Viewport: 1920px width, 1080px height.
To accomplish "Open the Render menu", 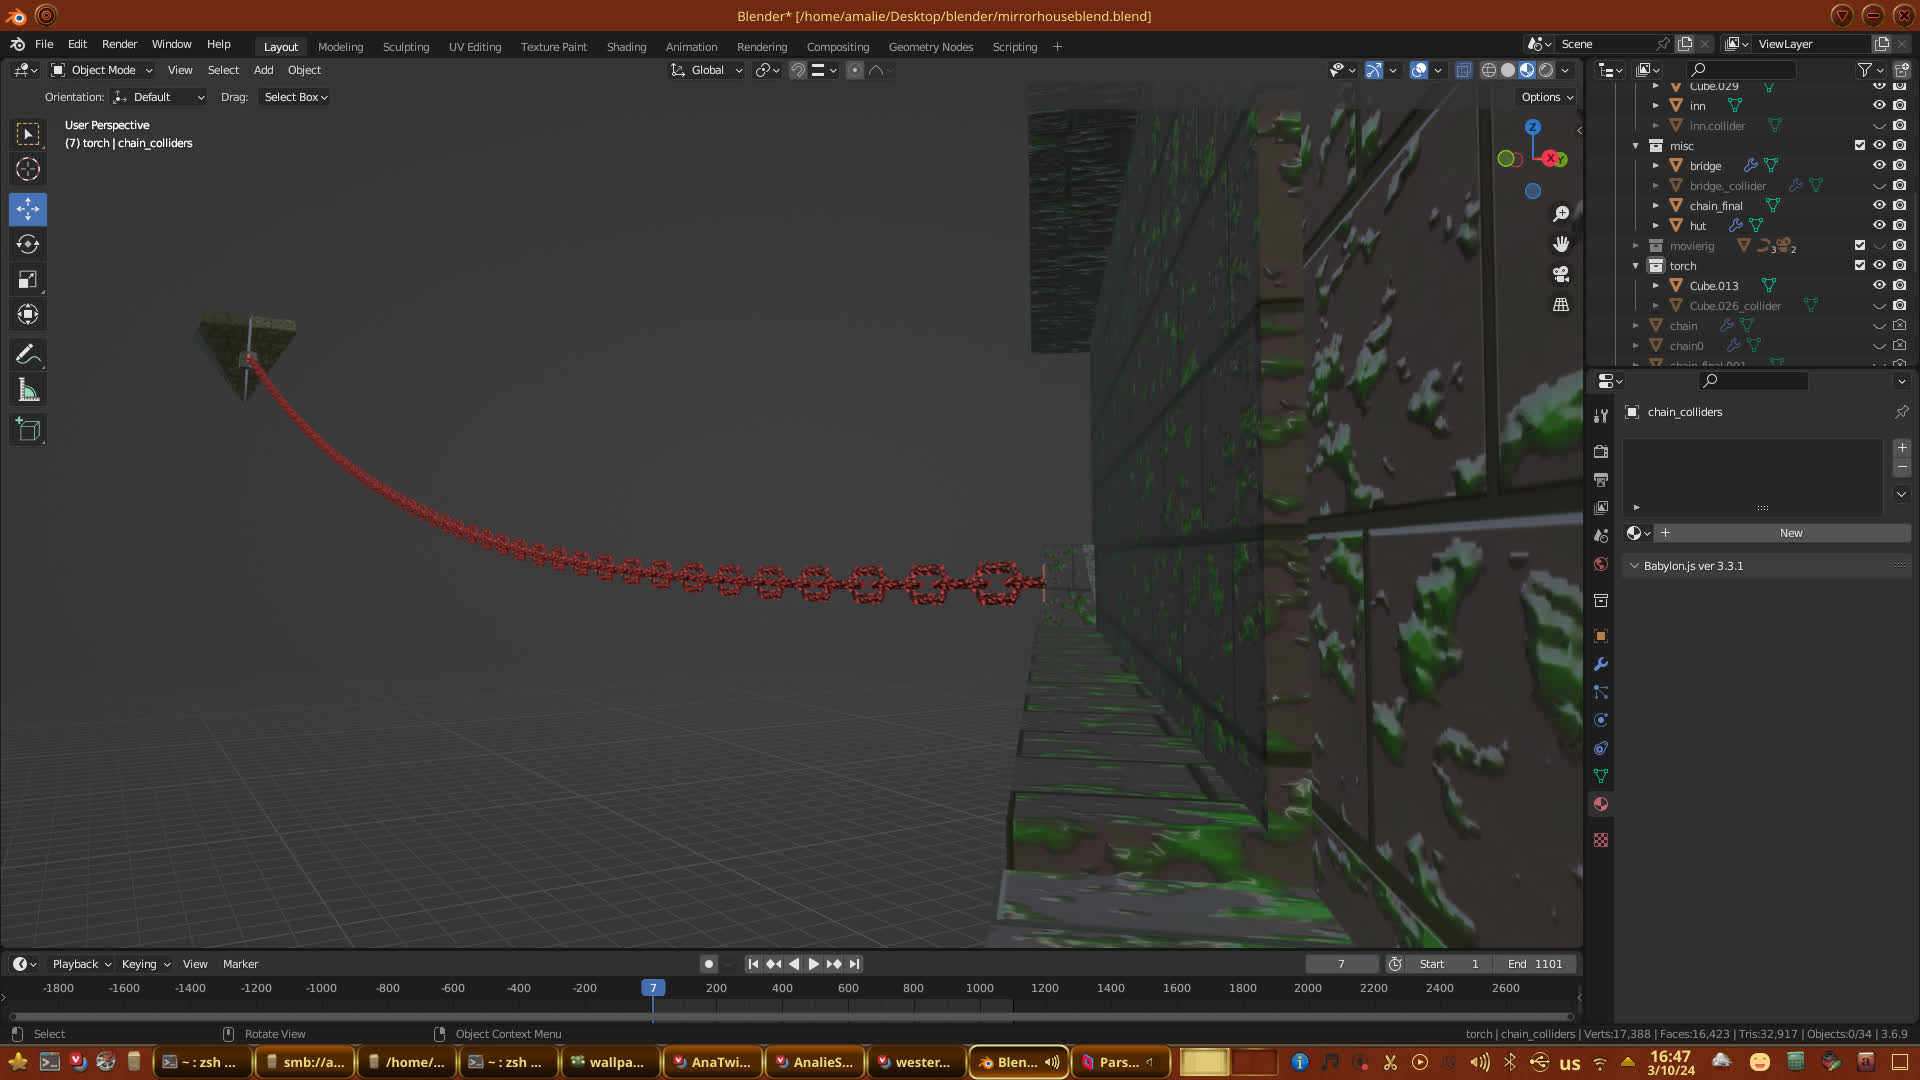I will [x=119, y=44].
